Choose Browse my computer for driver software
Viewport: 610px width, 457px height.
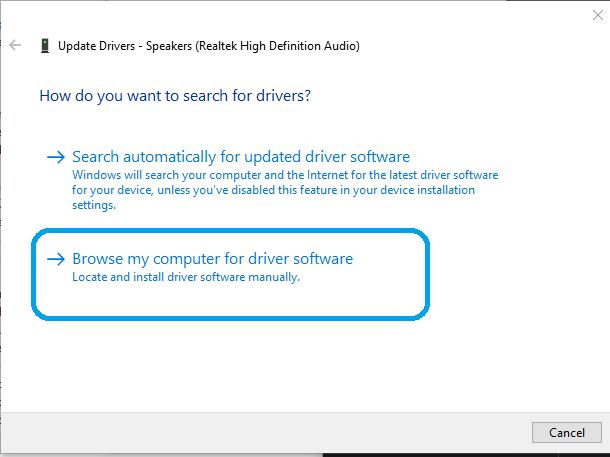tap(212, 259)
